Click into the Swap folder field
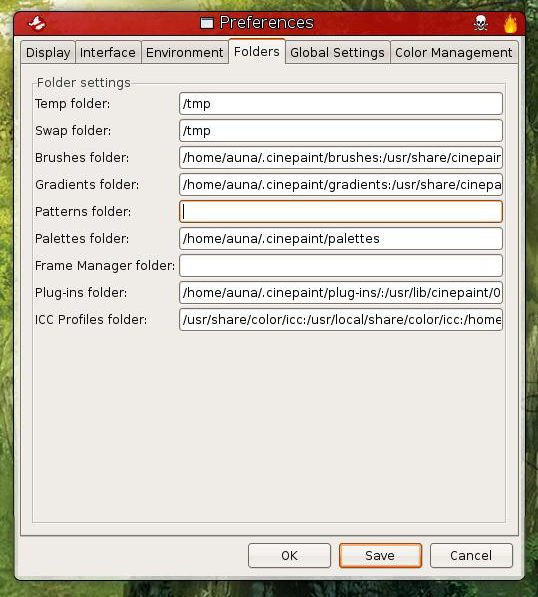This screenshot has height=597, width=538. pyautogui.click(x=341, y=131)
